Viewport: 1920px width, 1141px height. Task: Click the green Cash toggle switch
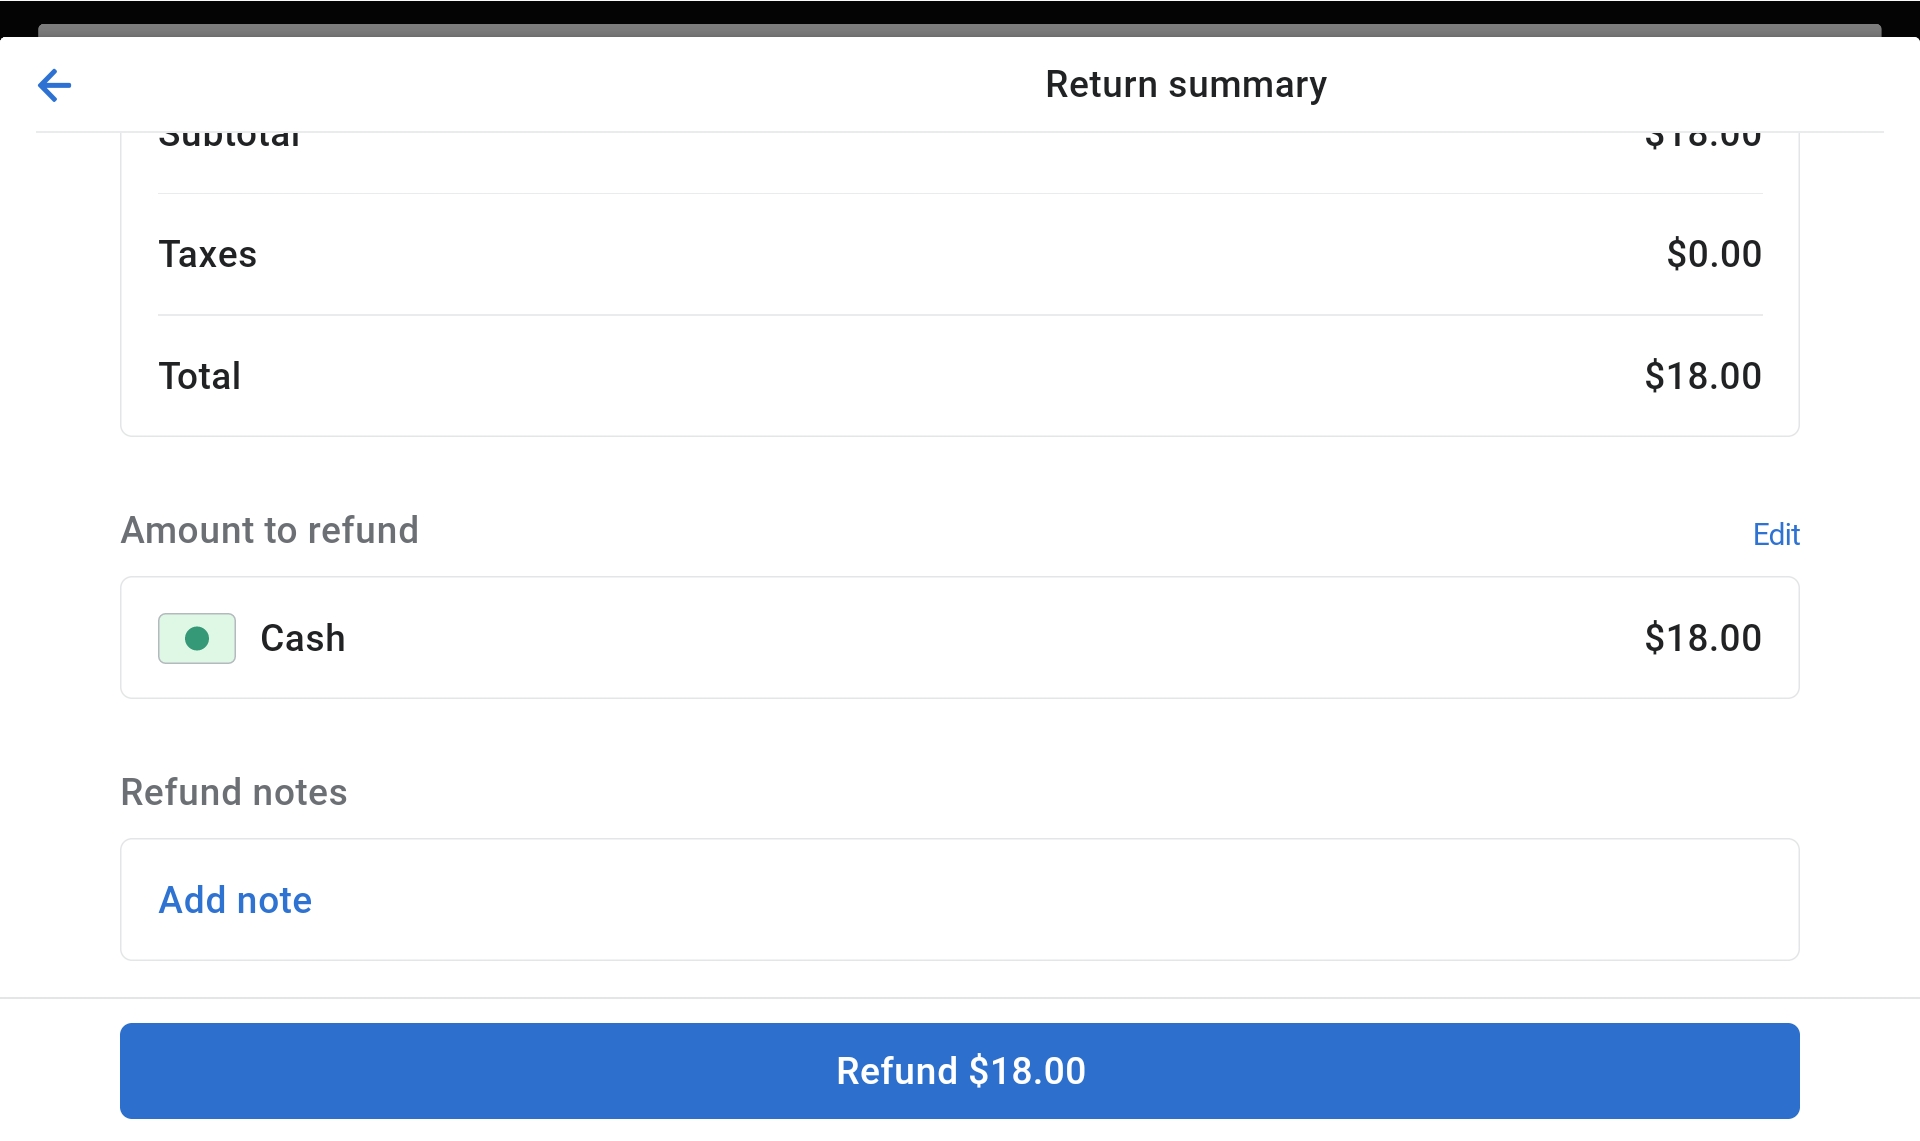click(196, 638)
